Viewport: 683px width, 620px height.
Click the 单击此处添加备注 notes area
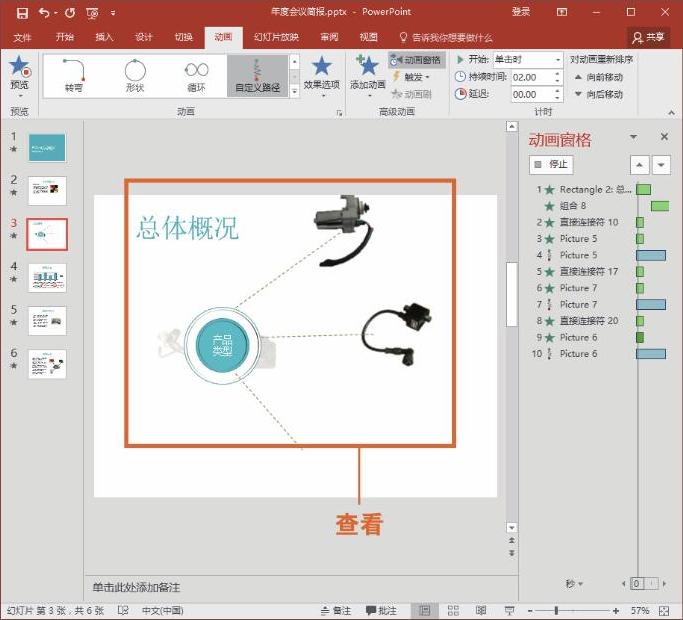(x=301, y=587)
